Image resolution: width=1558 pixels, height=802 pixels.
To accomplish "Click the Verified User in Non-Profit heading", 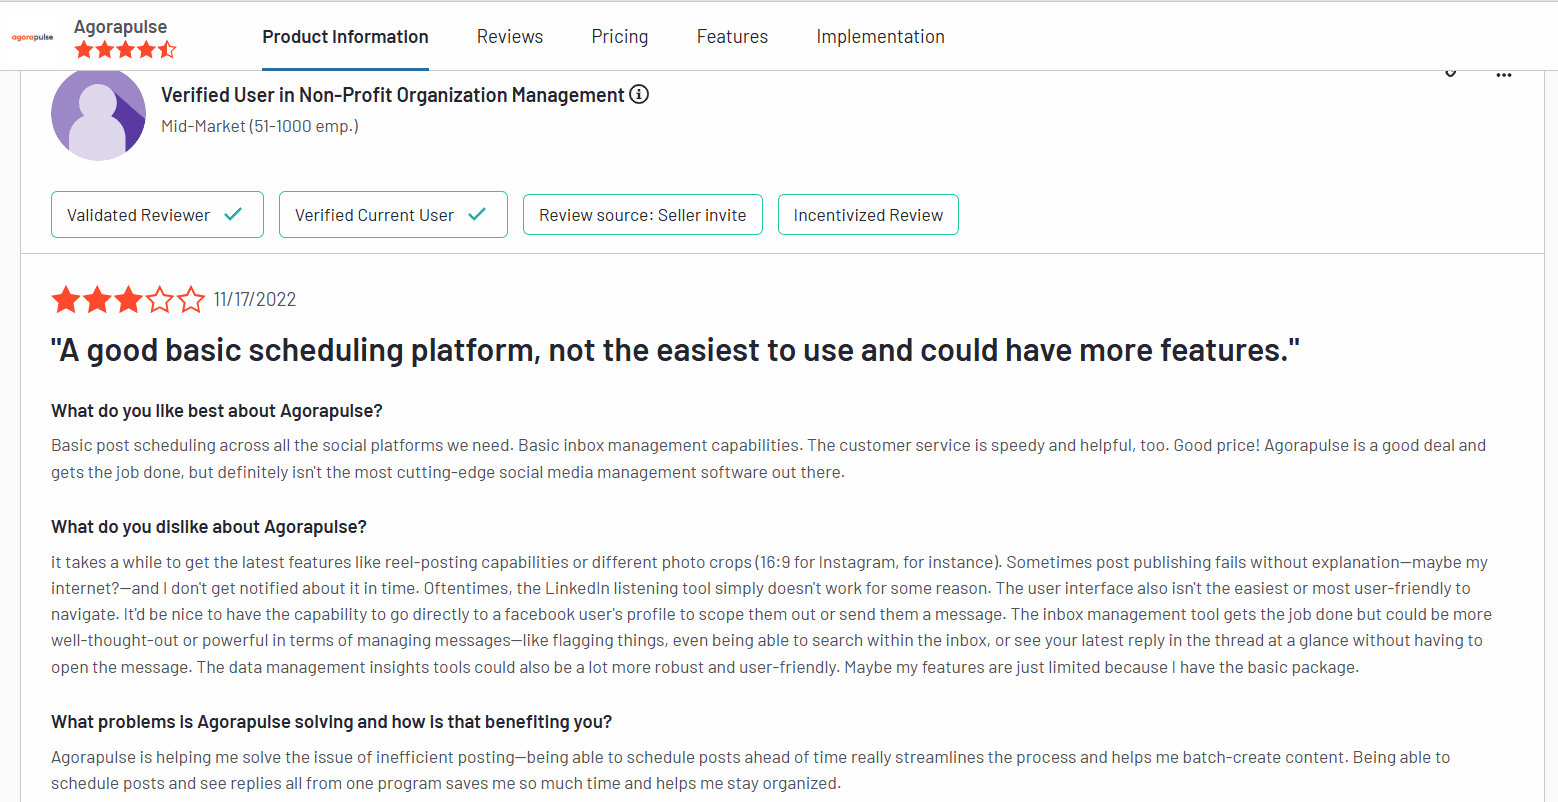I will point(392,95).
